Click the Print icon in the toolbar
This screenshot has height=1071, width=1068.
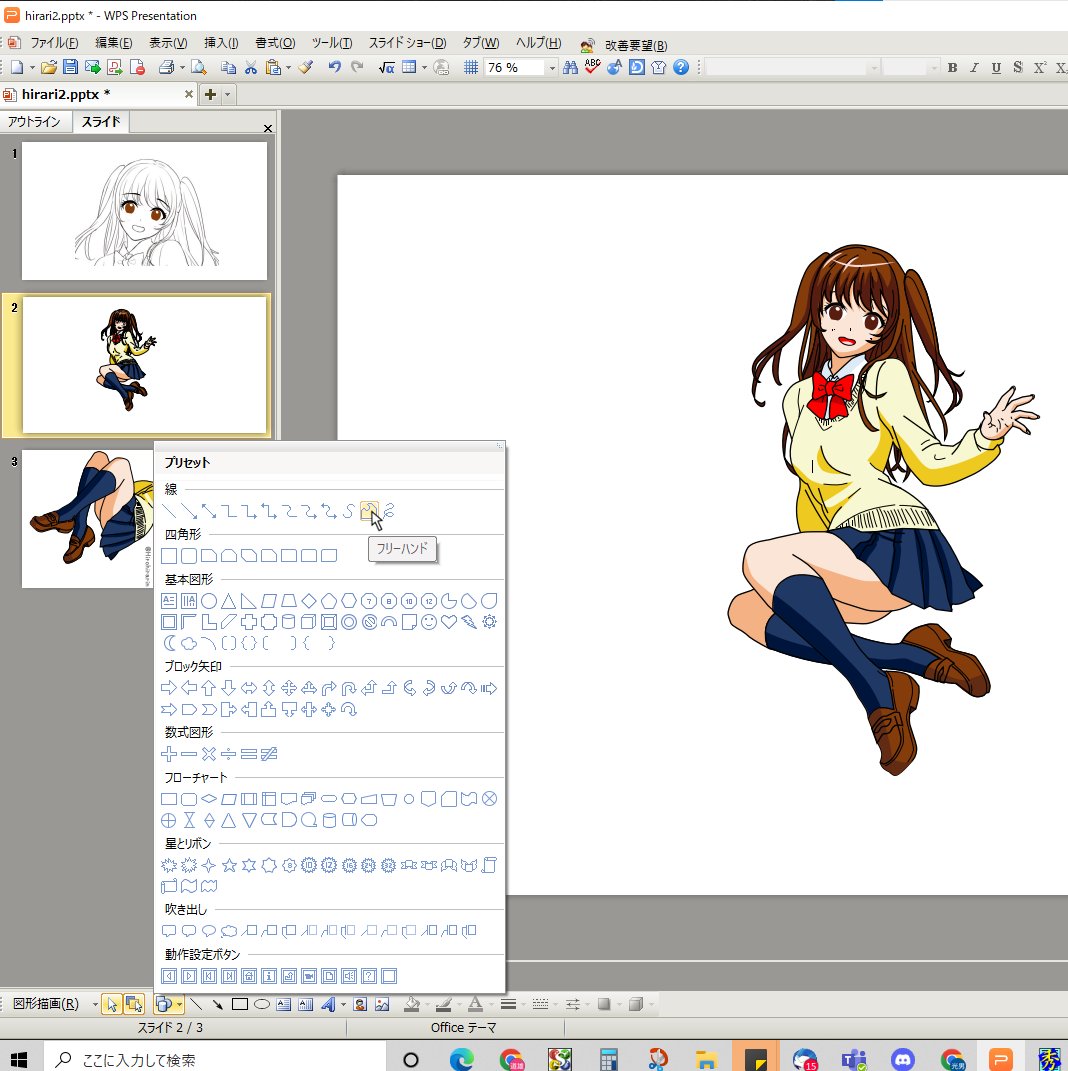(166, 67)
